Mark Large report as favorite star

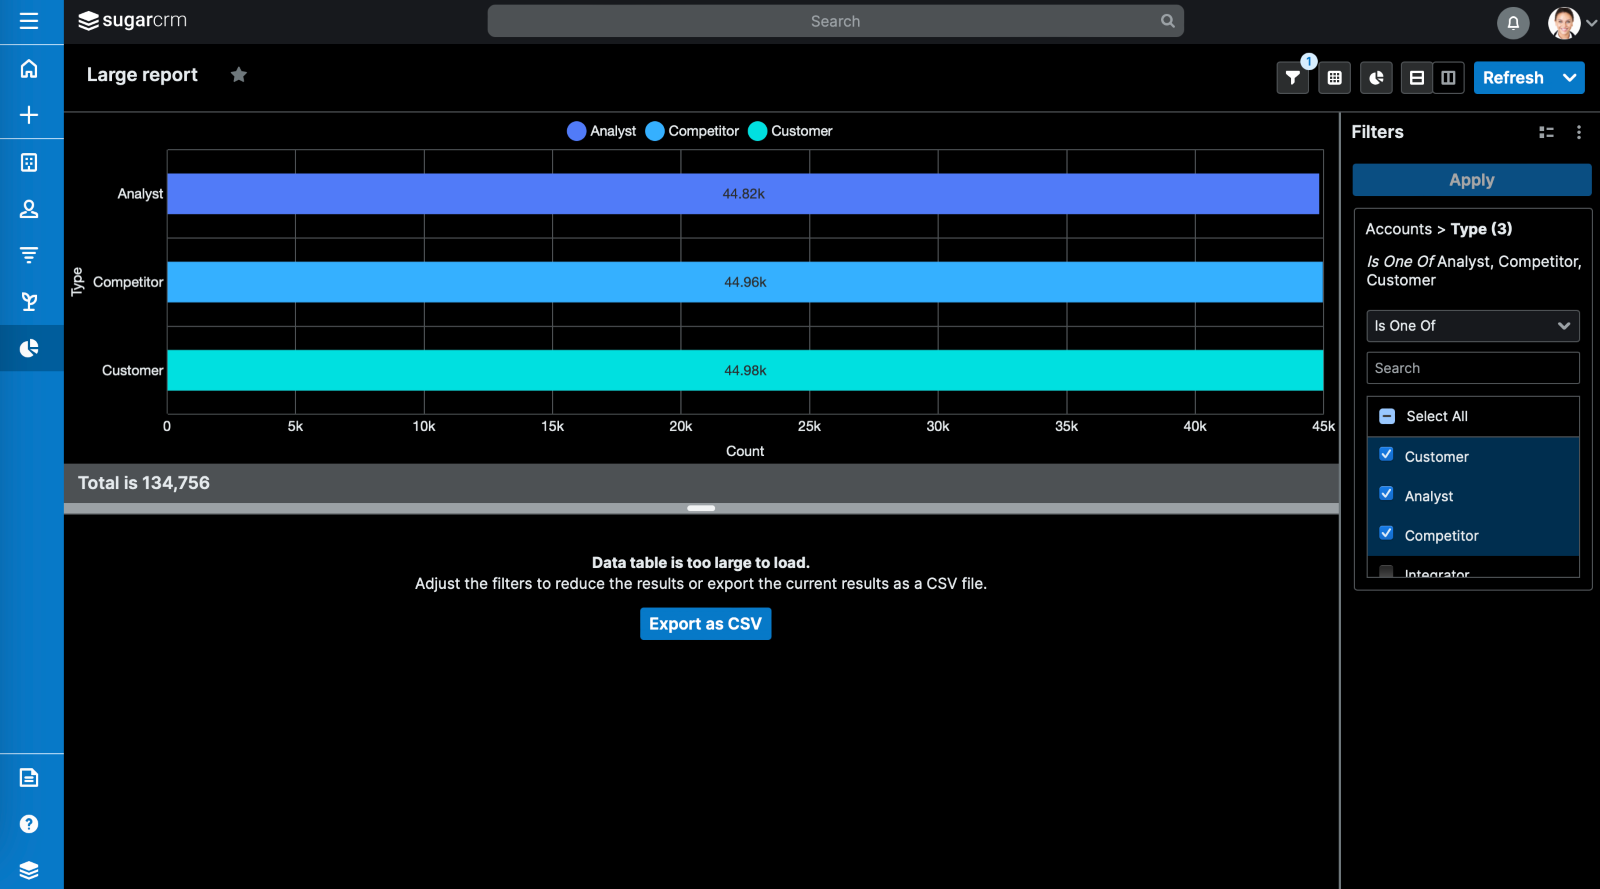coord(238,75)
